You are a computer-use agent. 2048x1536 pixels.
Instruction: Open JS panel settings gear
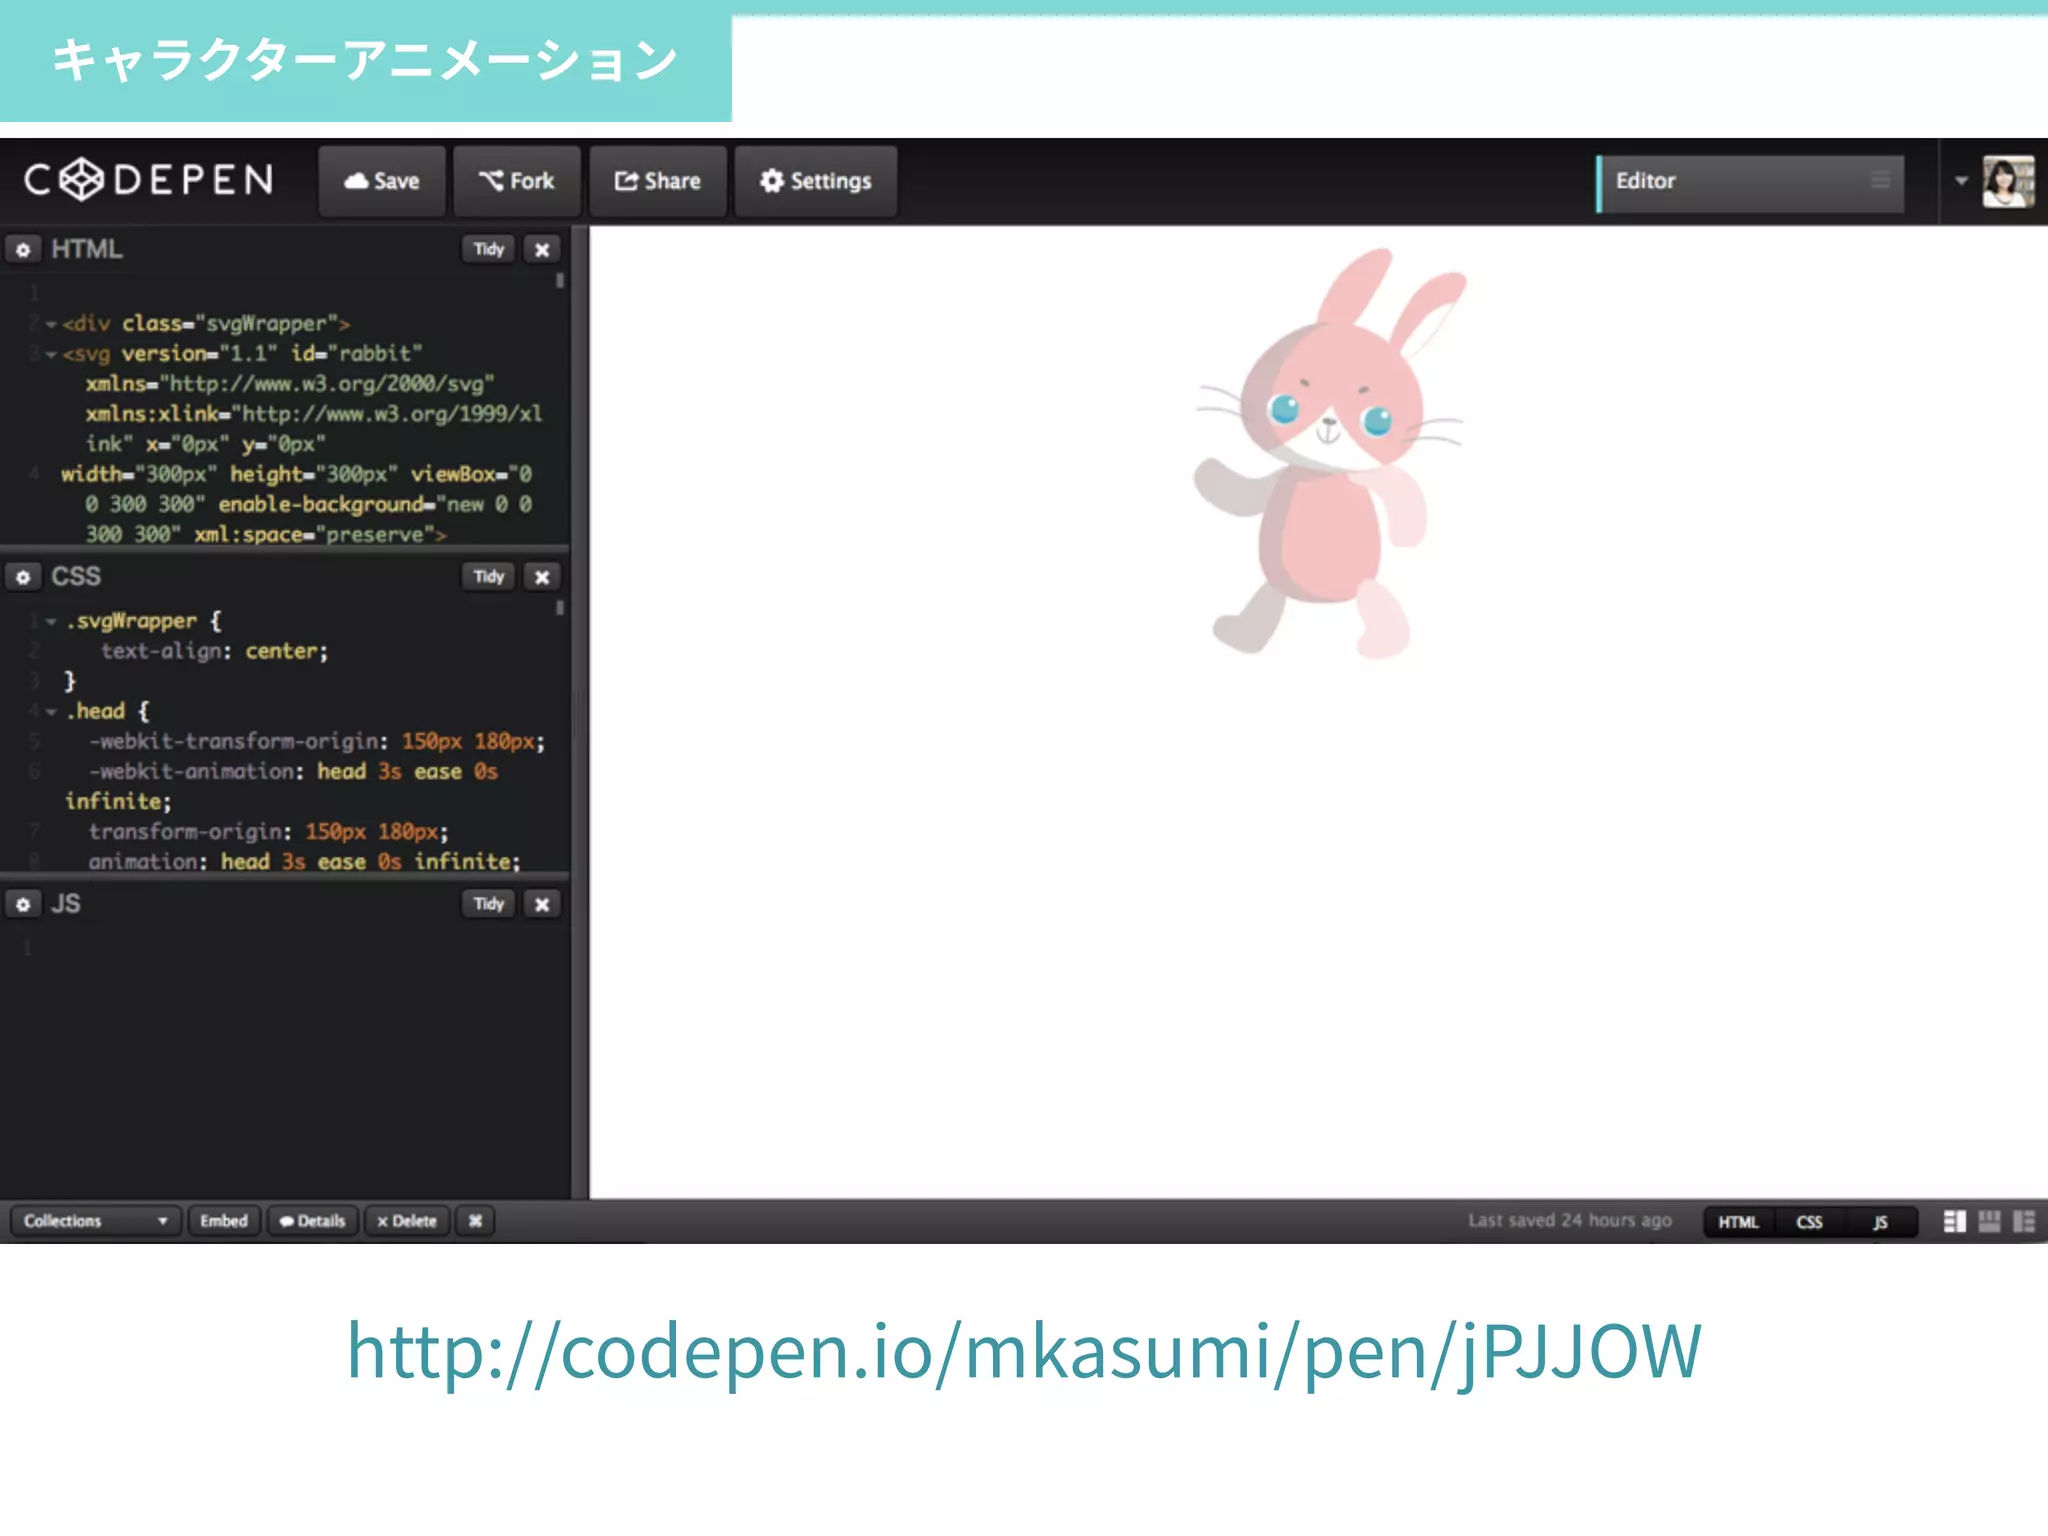pyautogui.click(x=23, y=904)
